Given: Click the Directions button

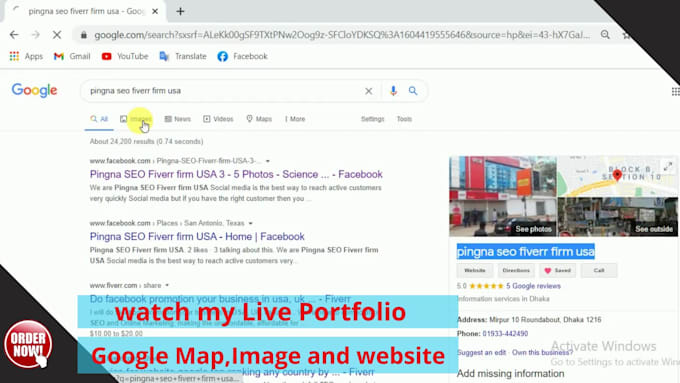Looking at the screenshot, I should click(x=516, y=270).
